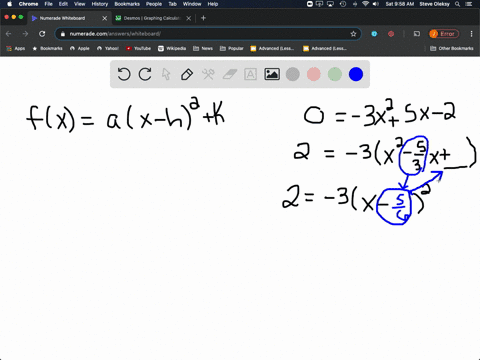
Task: Choose the pink pen color
Action: coord(314,74)
